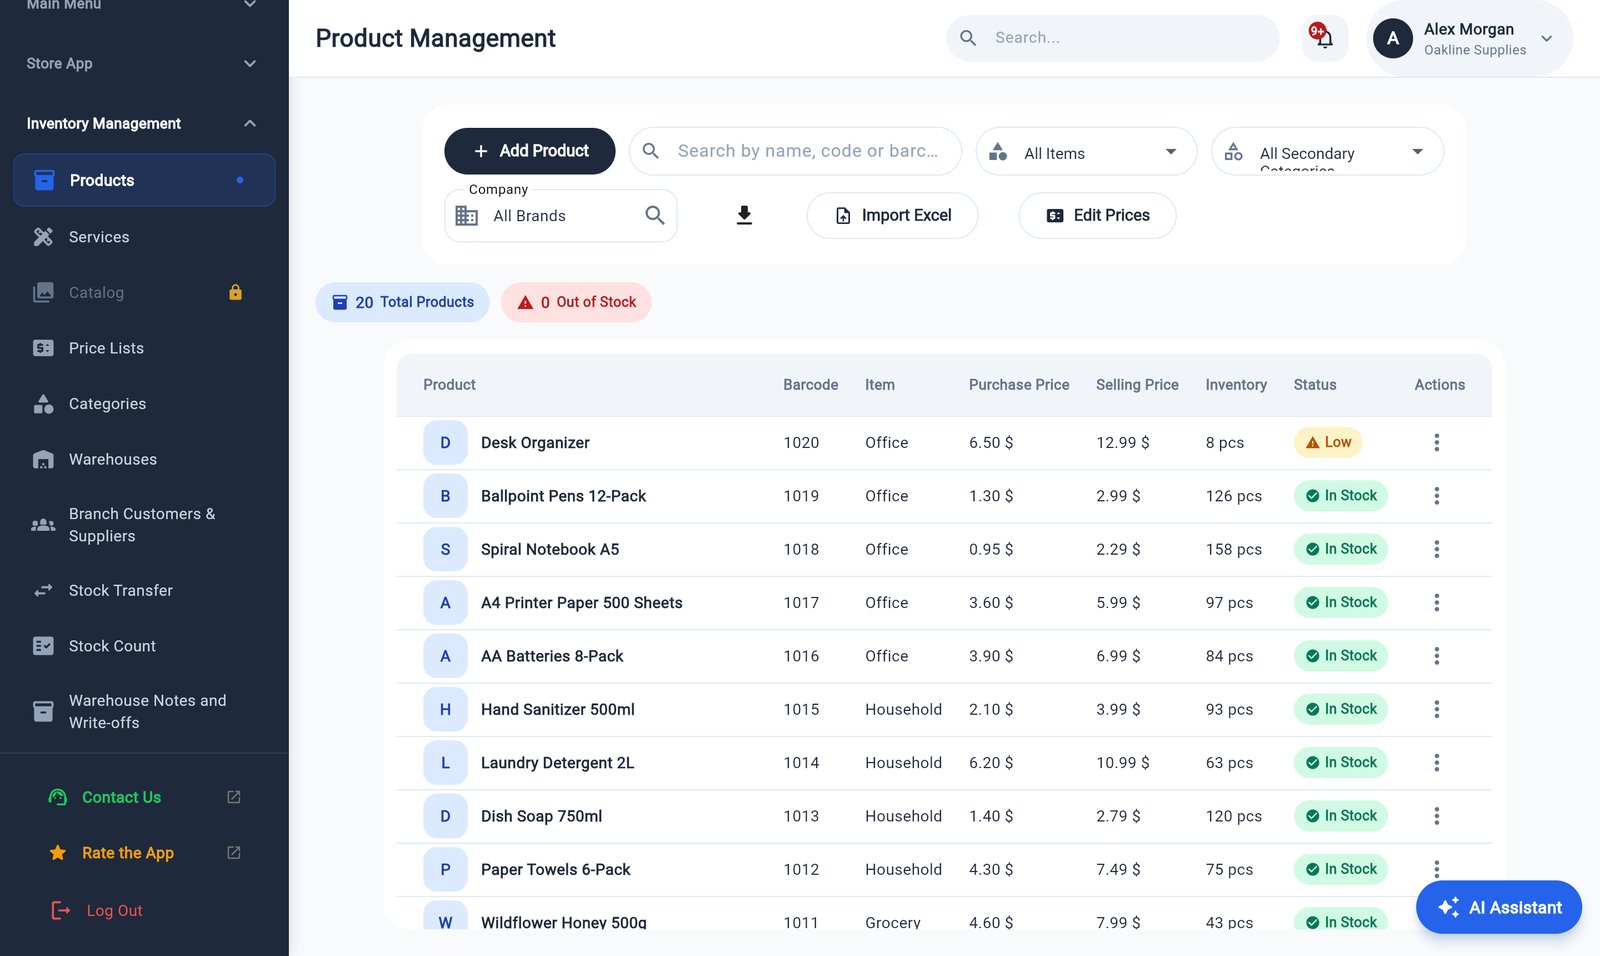1600x956 pixels.
Task: Open Branch Customers & Suppliers
Action: point(145,525)
